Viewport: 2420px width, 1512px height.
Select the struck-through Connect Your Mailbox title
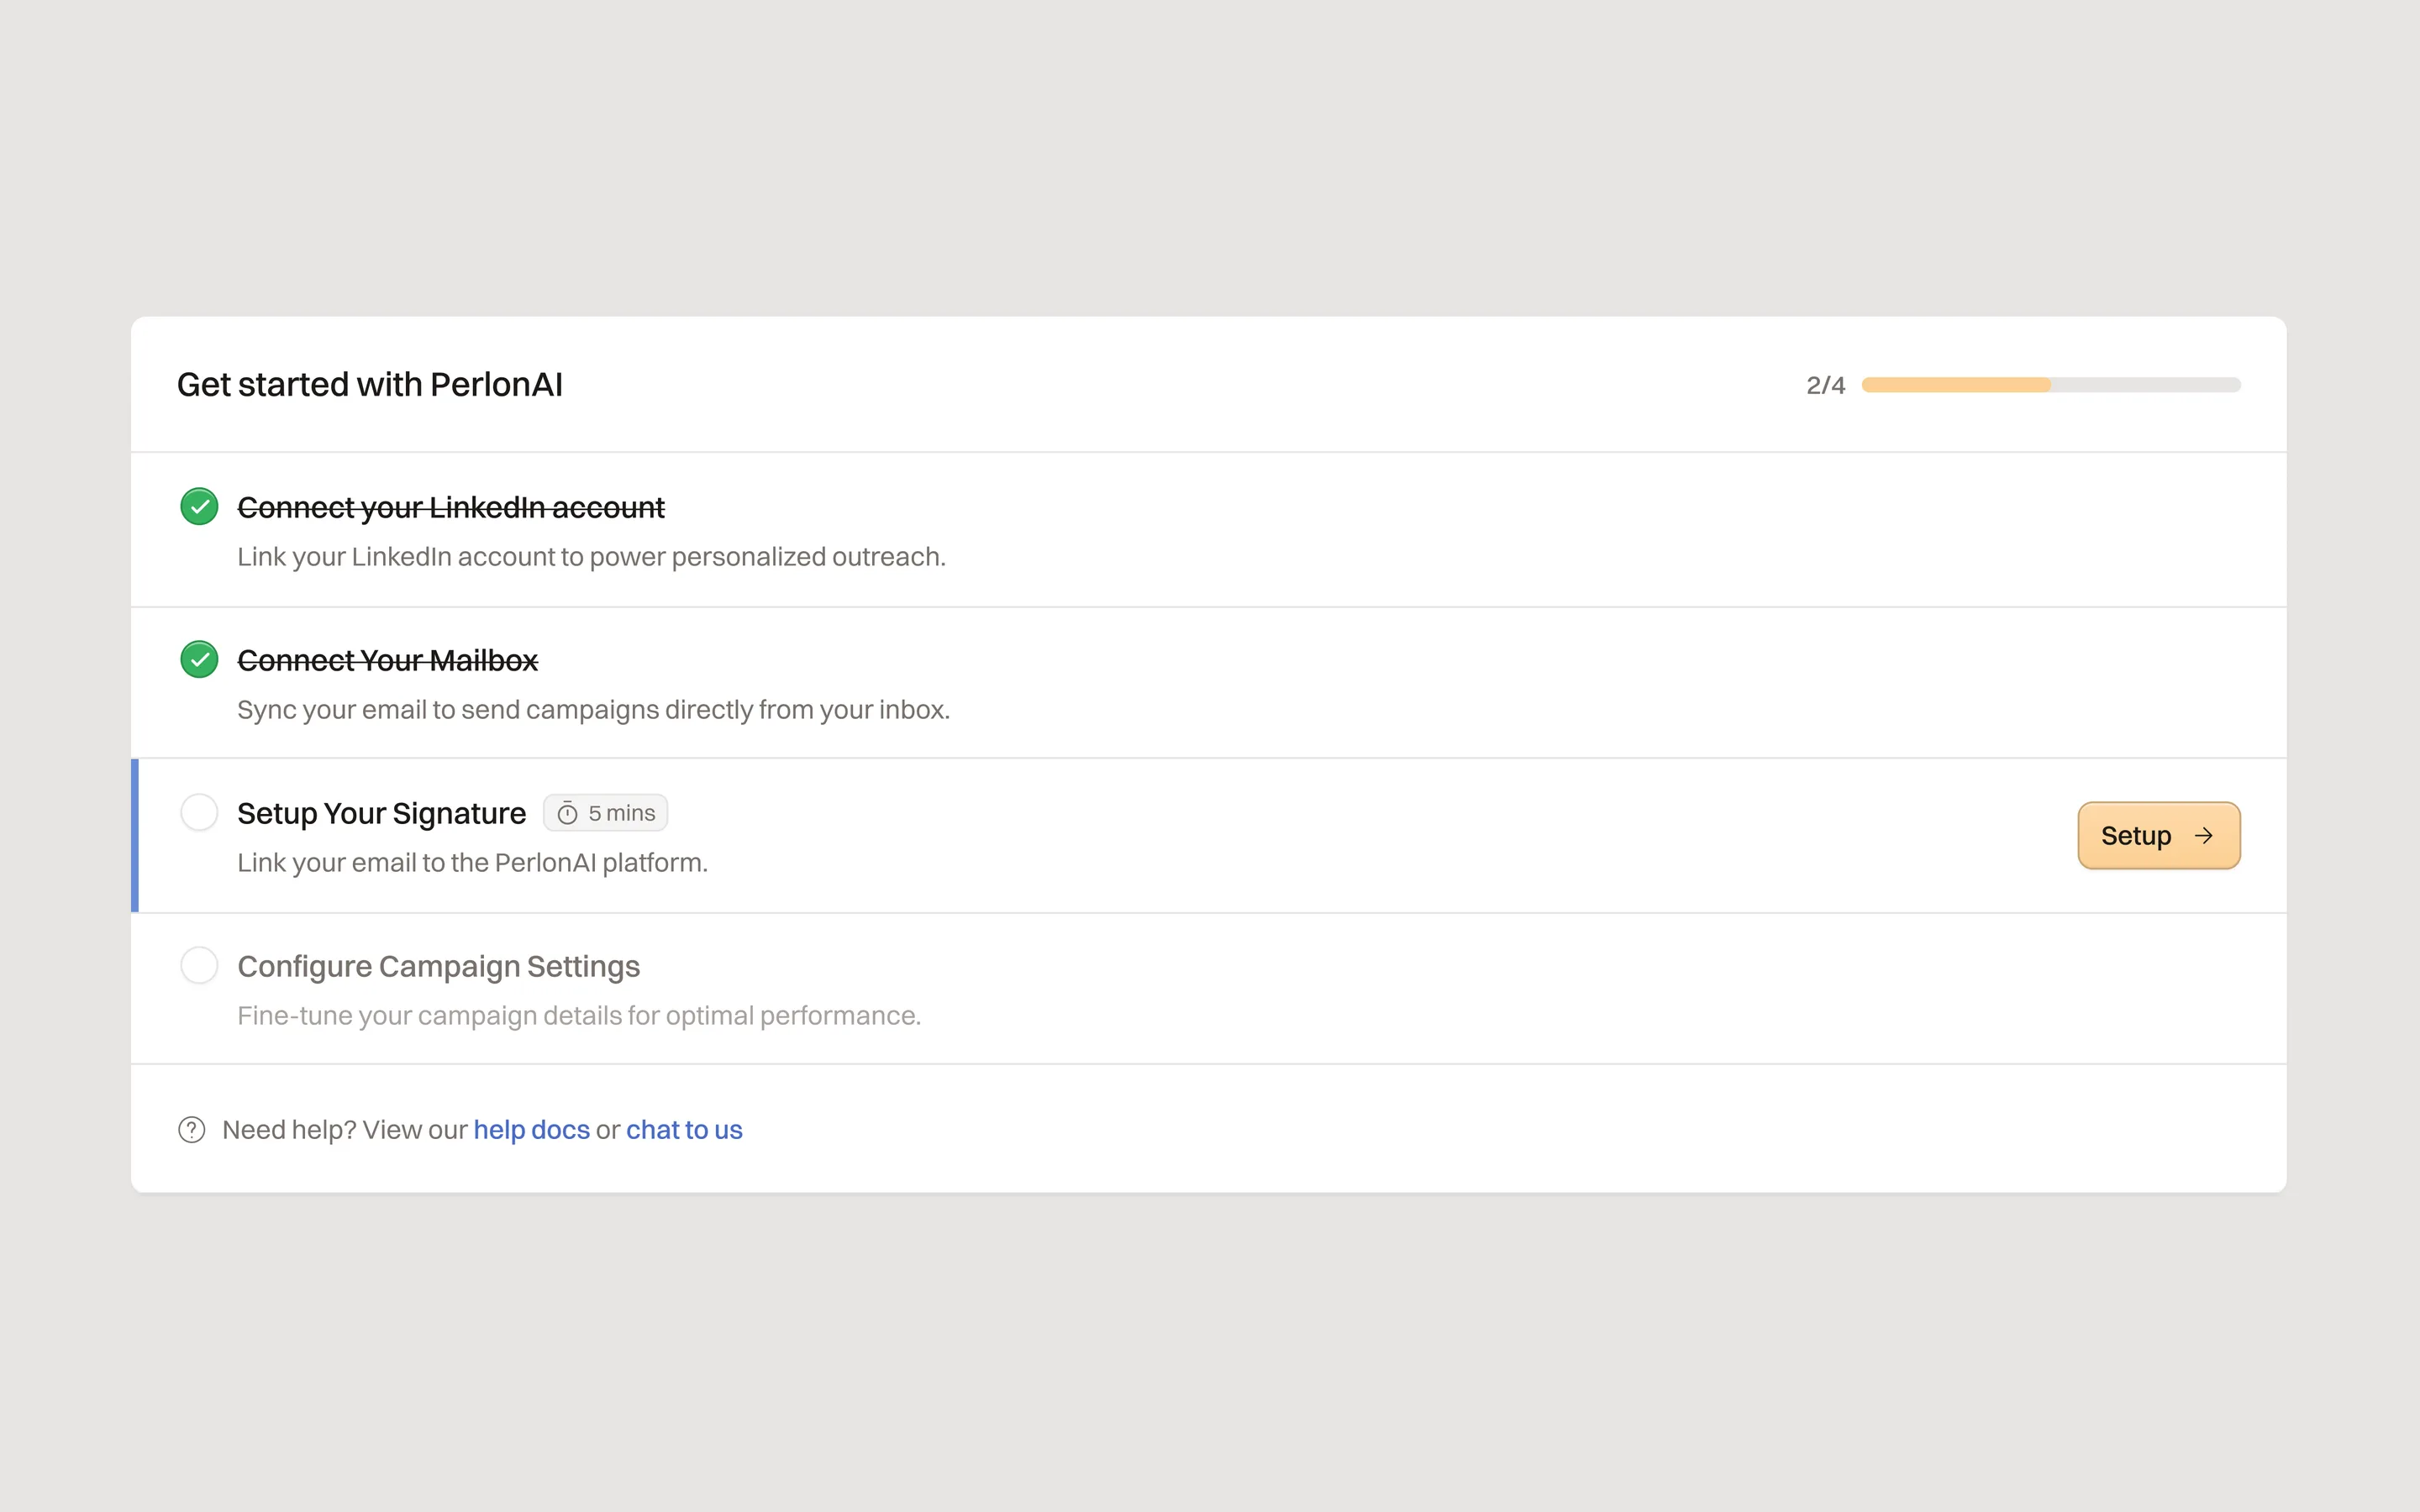point(388,661)
